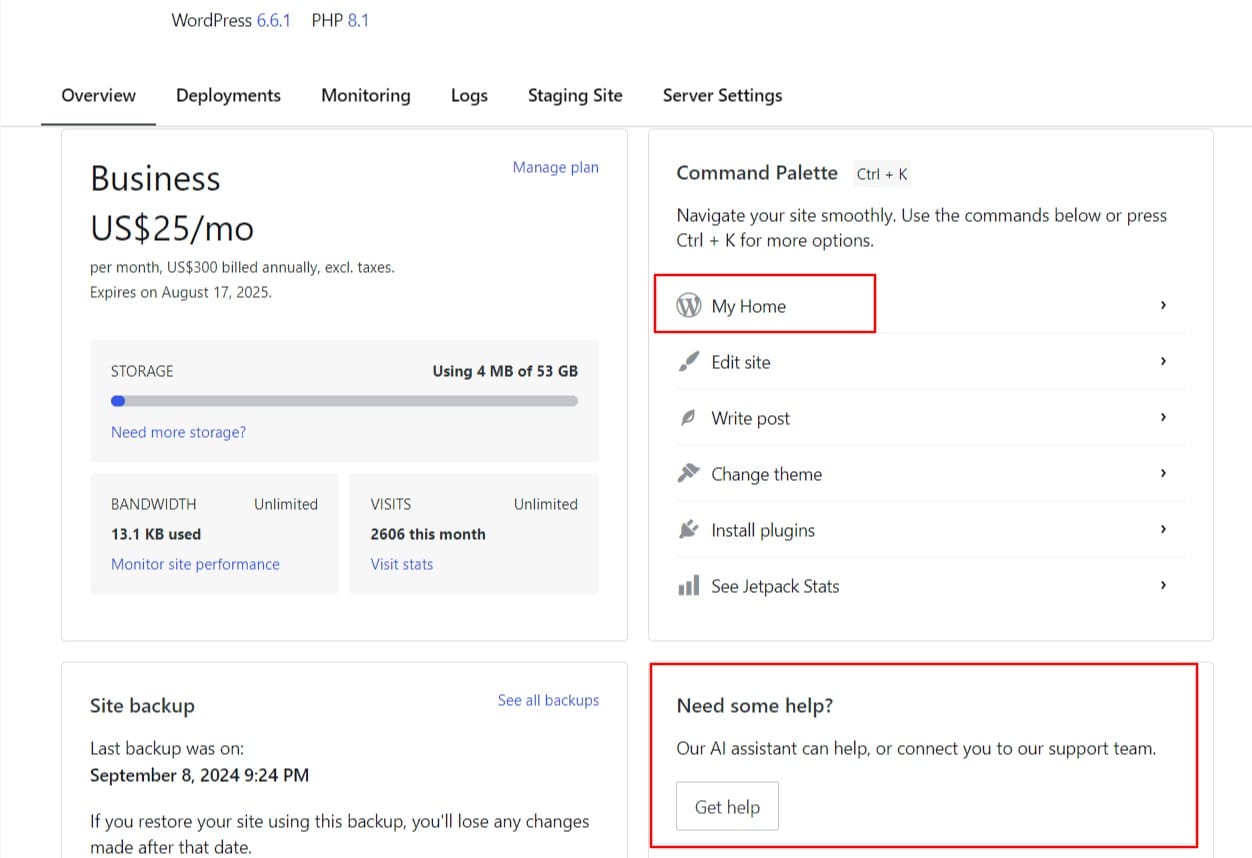Open the Manage plan link
The image size is (1252, 858).
555,167
